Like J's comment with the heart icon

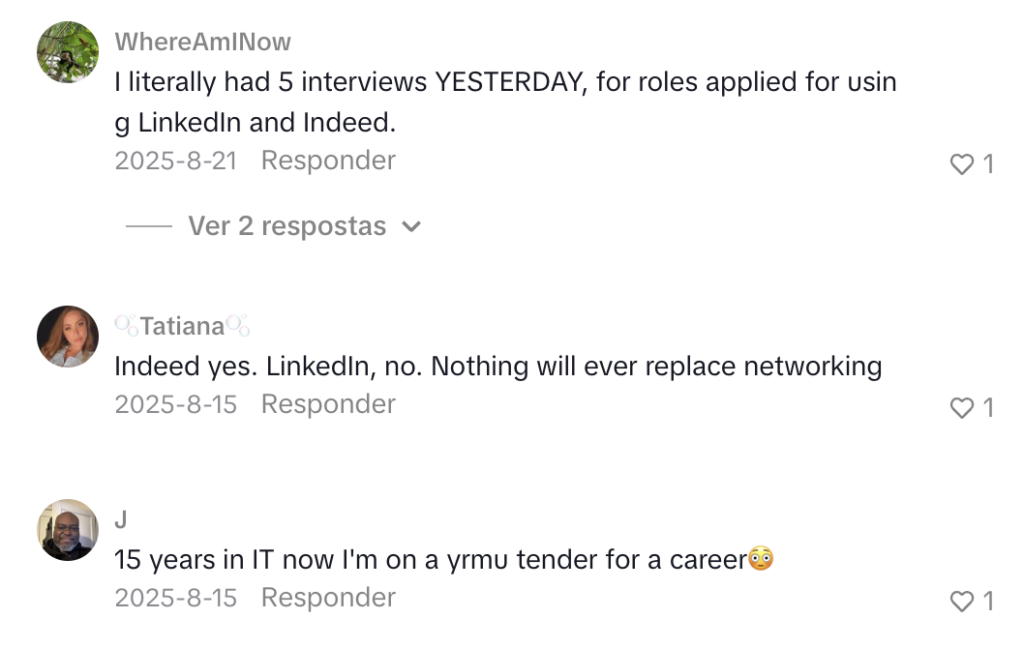point(961,601)
